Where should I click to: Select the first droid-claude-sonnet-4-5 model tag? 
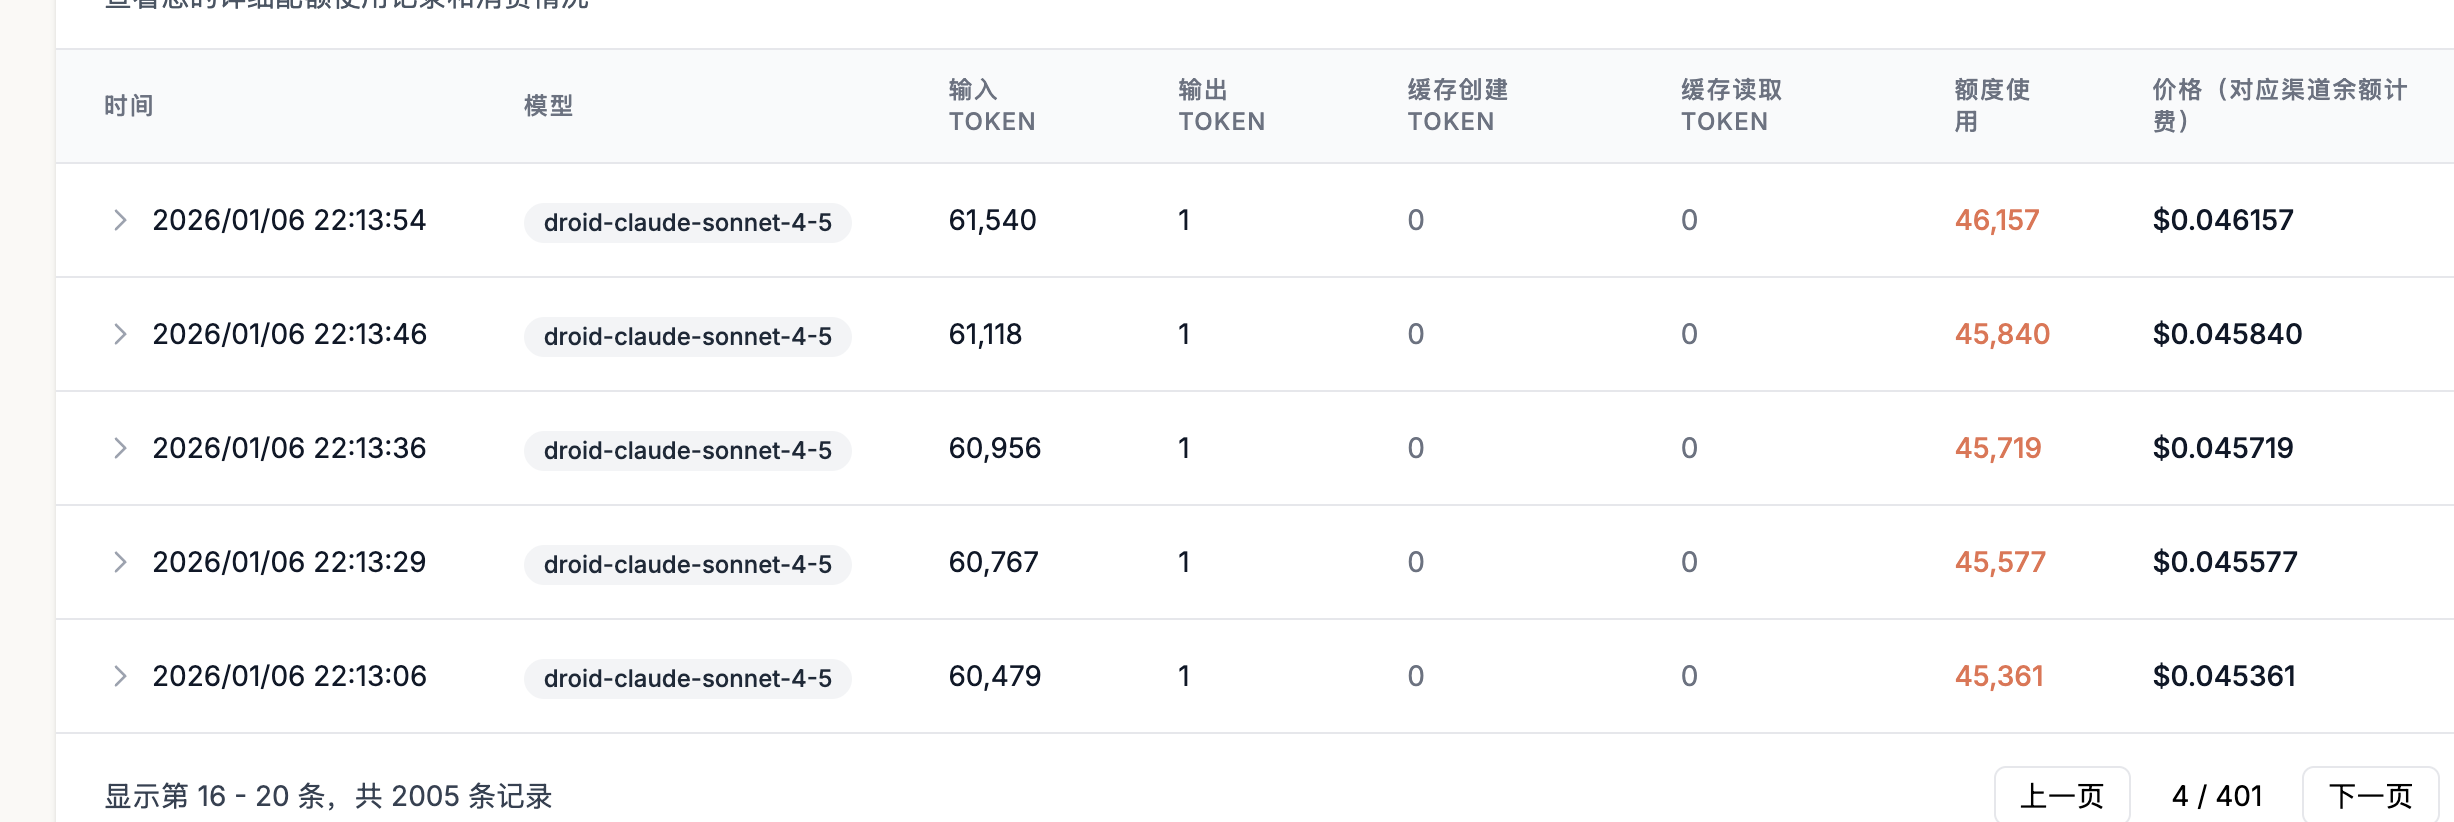[688, 222]
